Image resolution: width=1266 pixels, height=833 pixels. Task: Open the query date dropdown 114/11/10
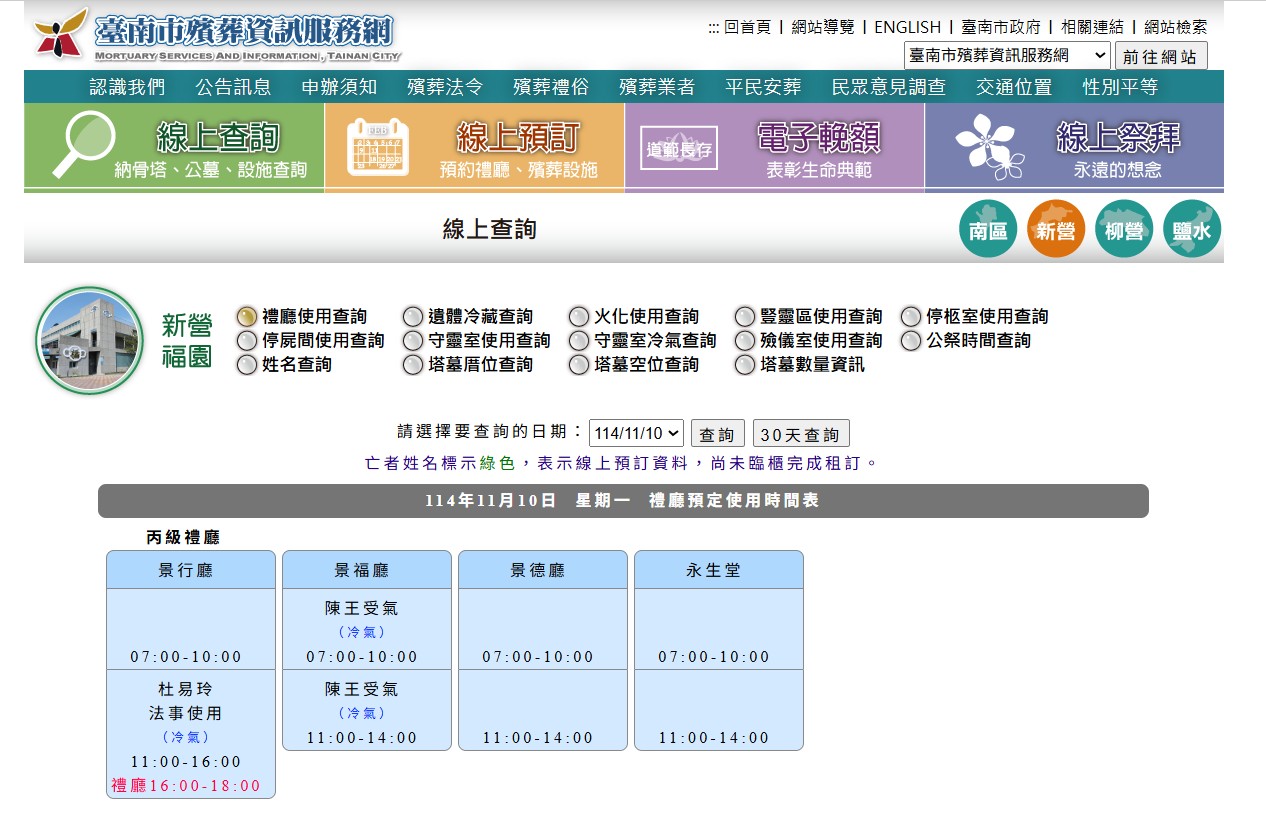pos(636,434)
